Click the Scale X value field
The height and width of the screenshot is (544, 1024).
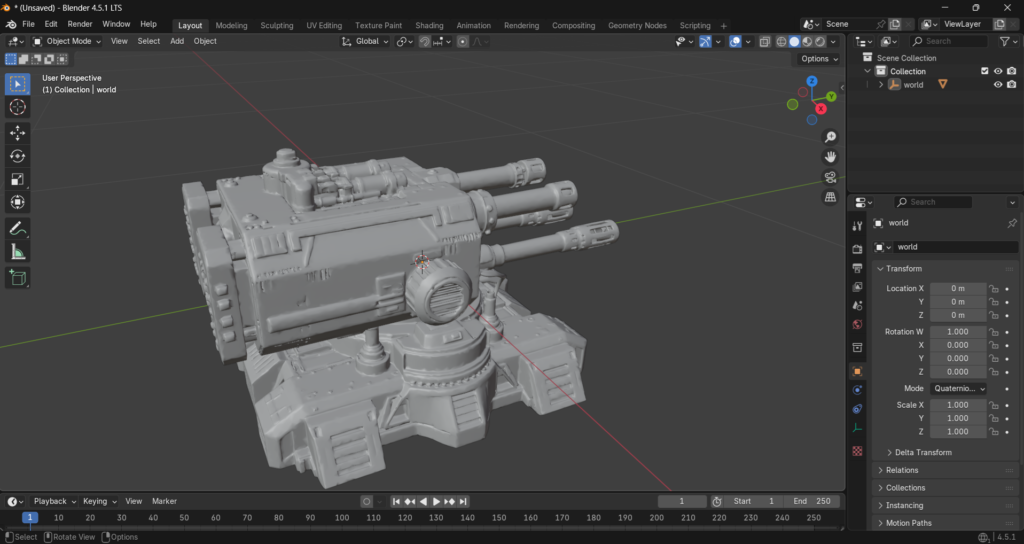click(x=957, y=405)
